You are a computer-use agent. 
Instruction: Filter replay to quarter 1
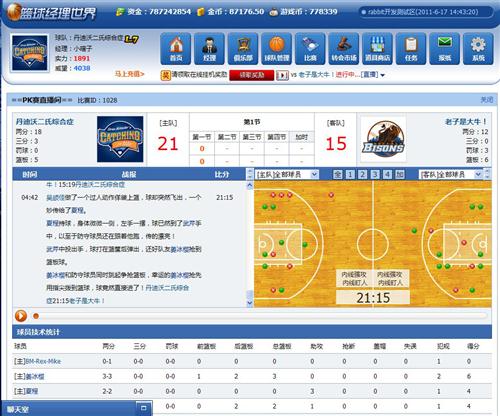(350, 174)
